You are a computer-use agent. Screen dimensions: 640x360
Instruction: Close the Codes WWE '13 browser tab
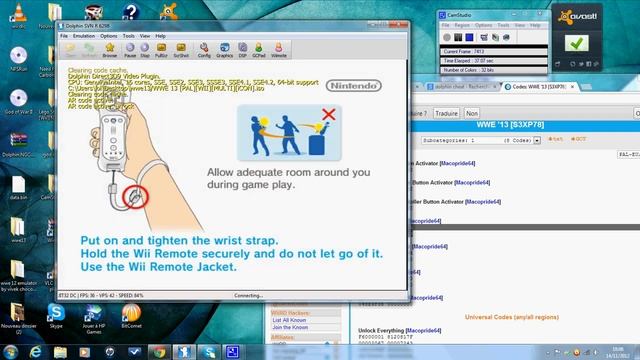572,87
